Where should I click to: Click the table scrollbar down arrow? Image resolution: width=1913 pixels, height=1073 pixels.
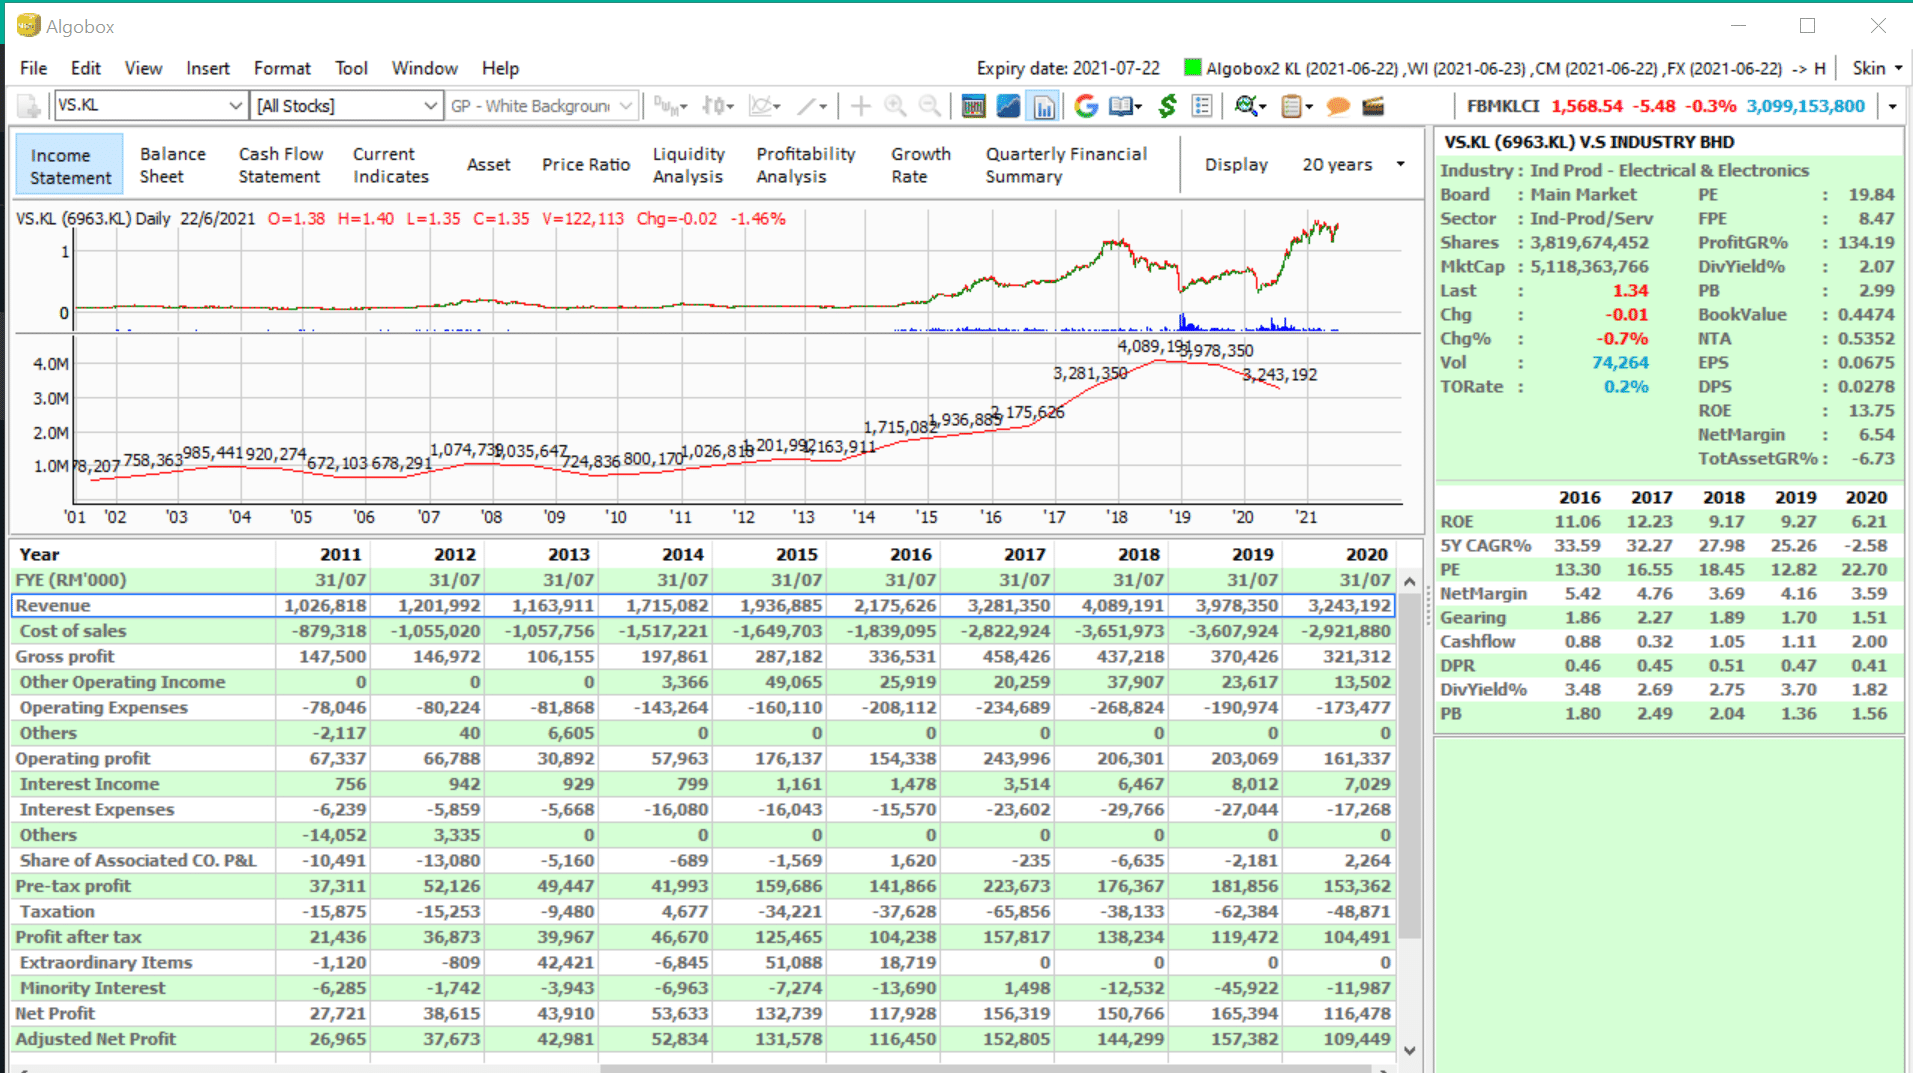(1409, 1050)
